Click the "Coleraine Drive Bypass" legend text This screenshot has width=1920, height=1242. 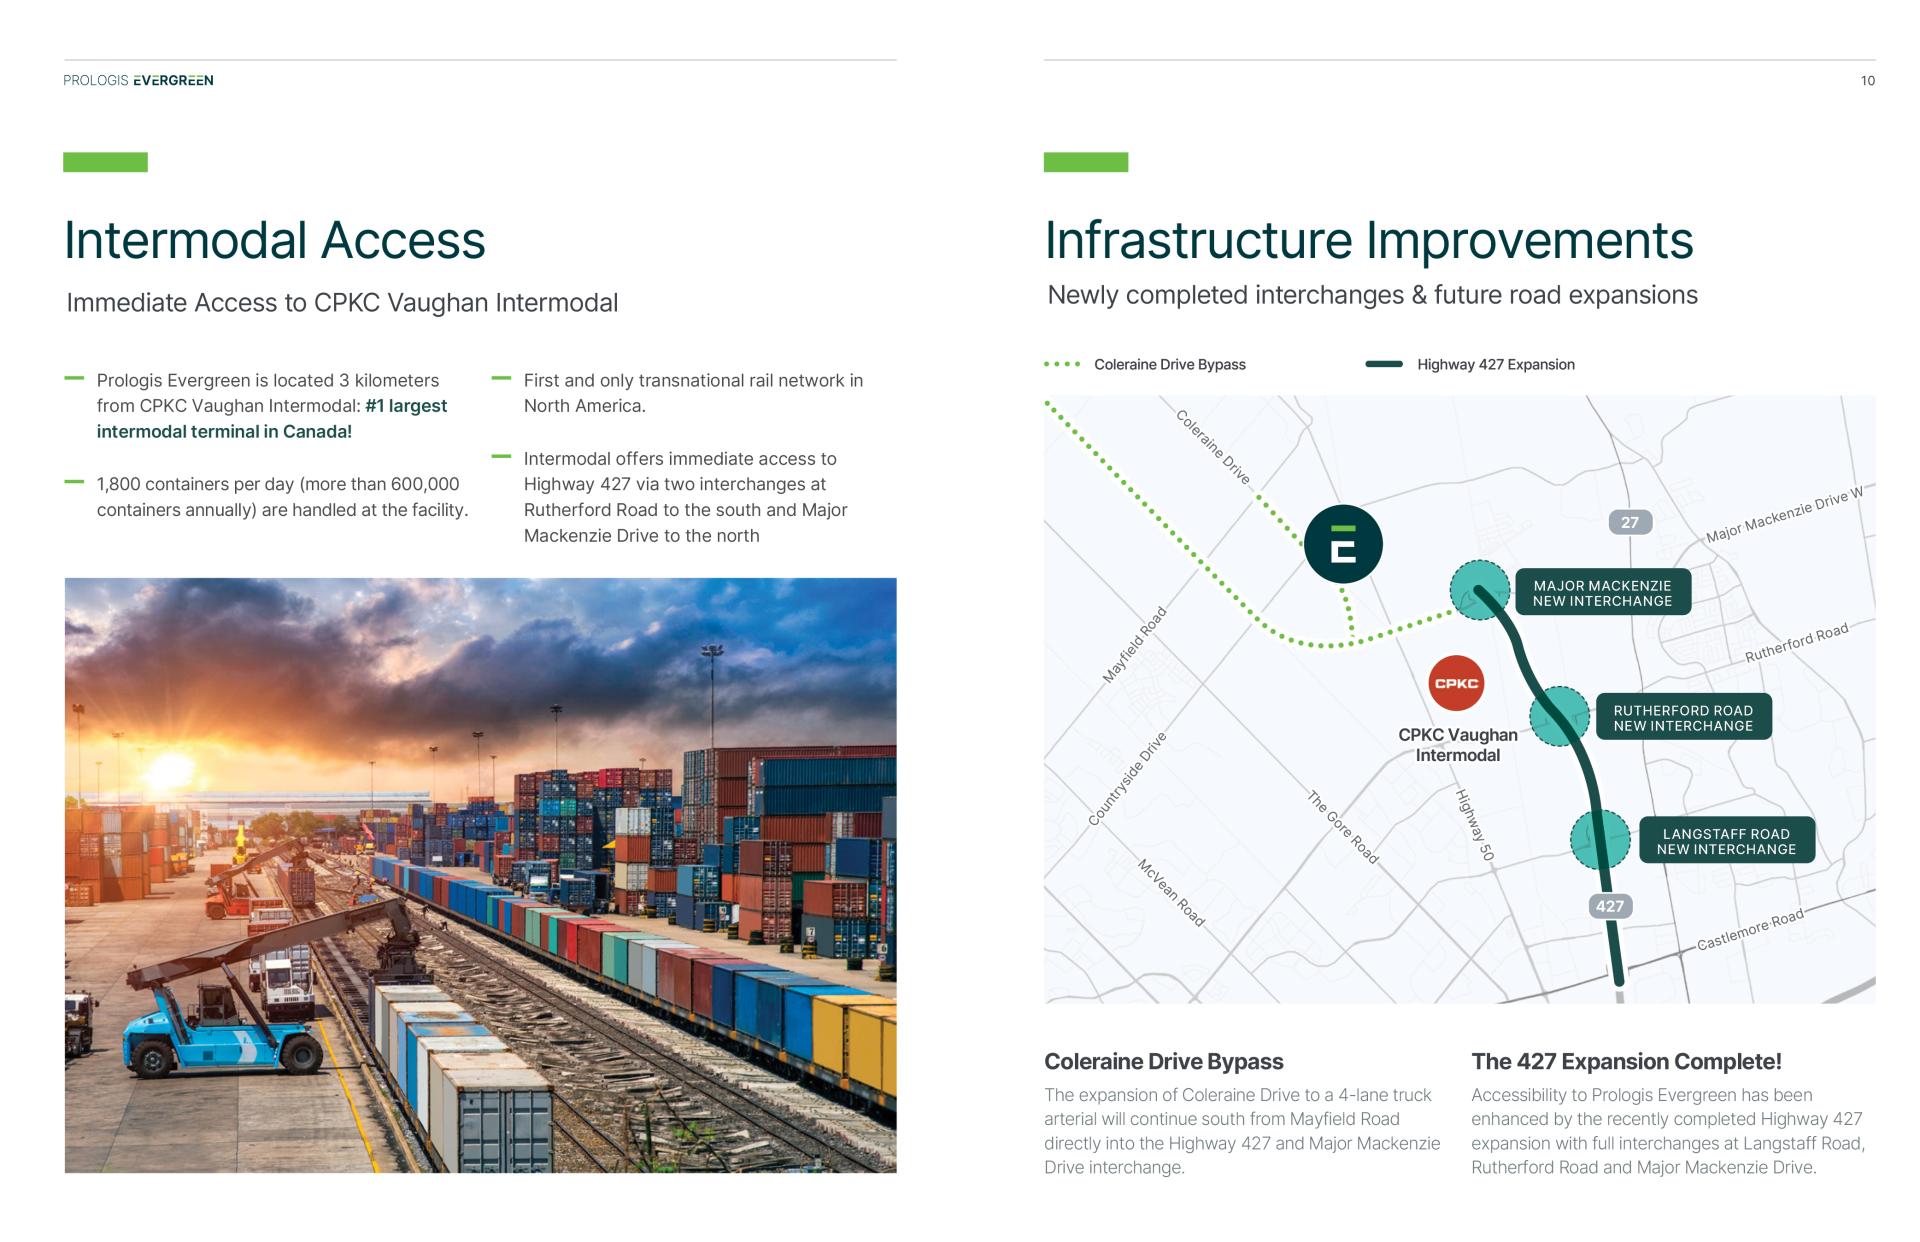[x=1170, y=364]
